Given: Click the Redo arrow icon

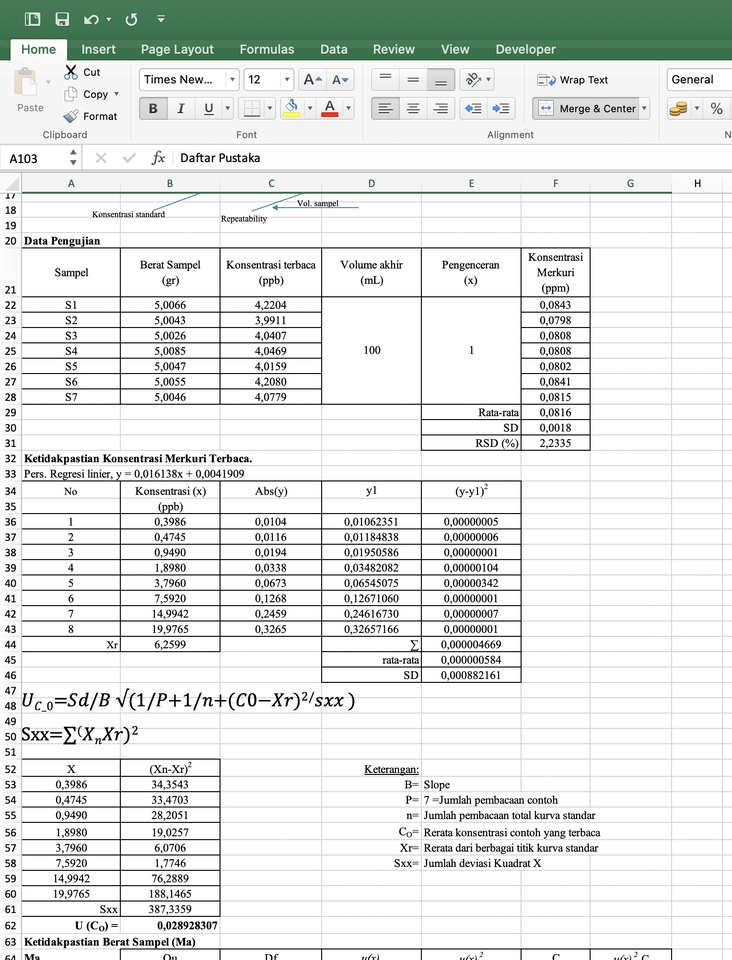Looking at the screenshot, I should (x=131, y=20).
